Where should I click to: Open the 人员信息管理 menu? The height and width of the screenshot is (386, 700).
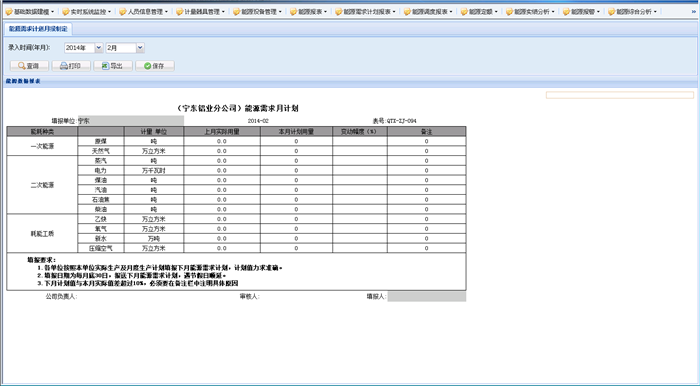[x=144, y=12]
